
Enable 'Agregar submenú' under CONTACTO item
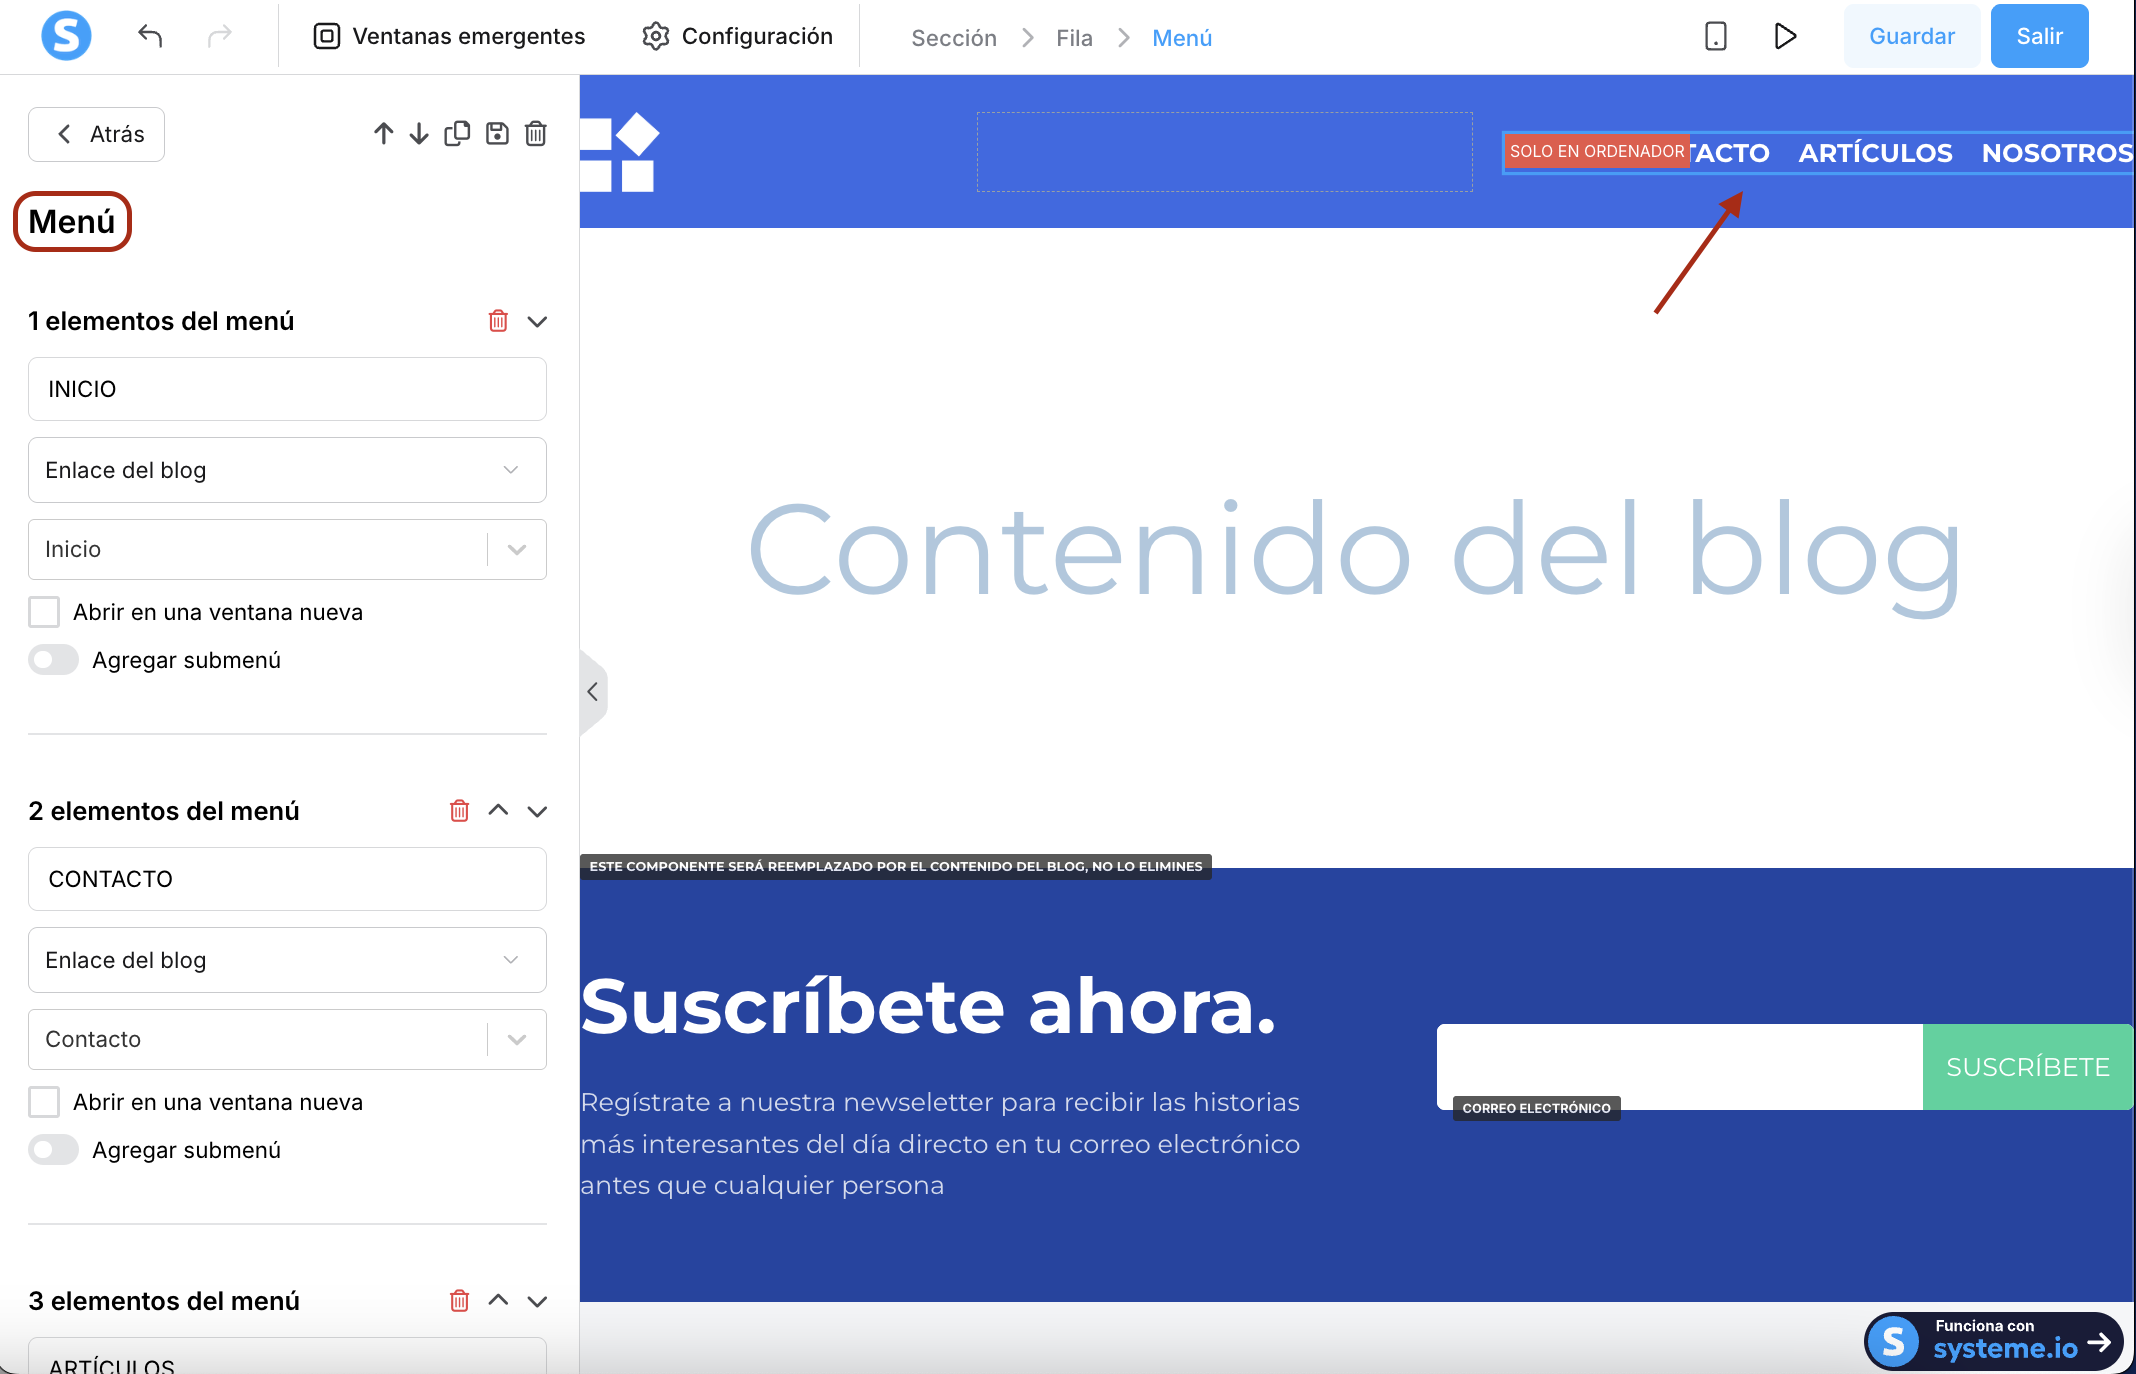coord(54,1150)
